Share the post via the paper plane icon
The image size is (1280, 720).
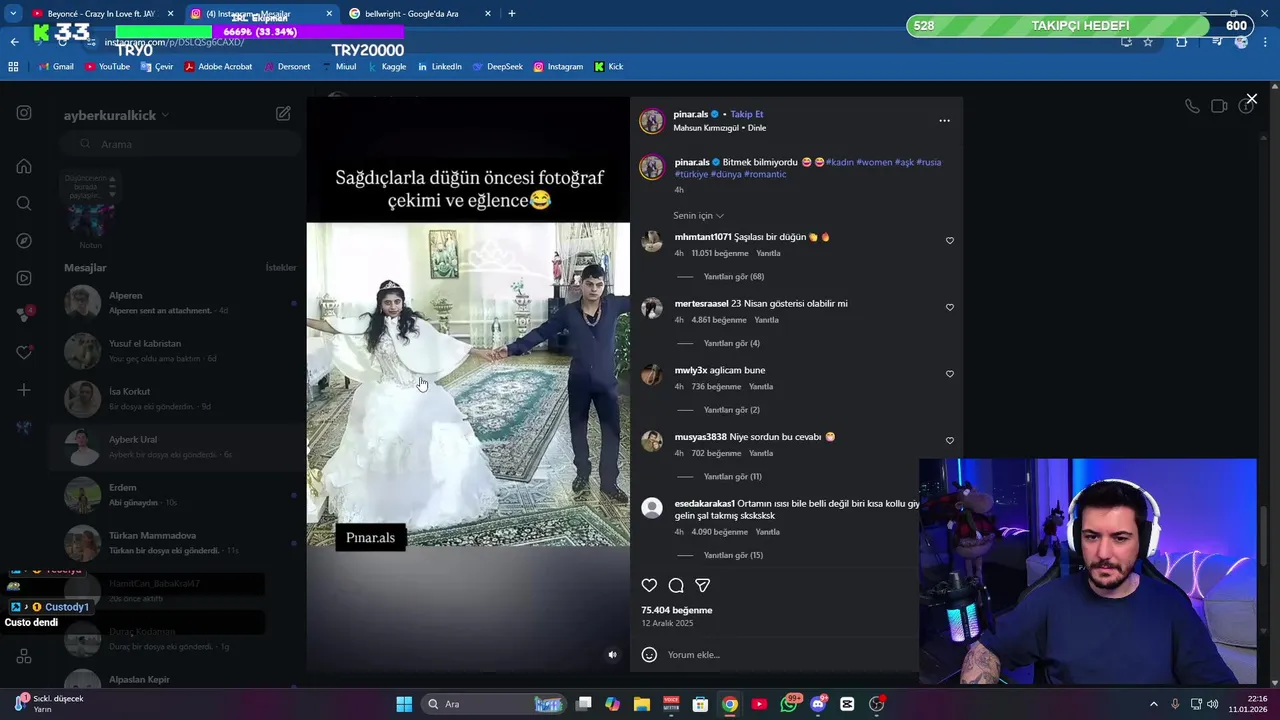click(x=703, y=585)
